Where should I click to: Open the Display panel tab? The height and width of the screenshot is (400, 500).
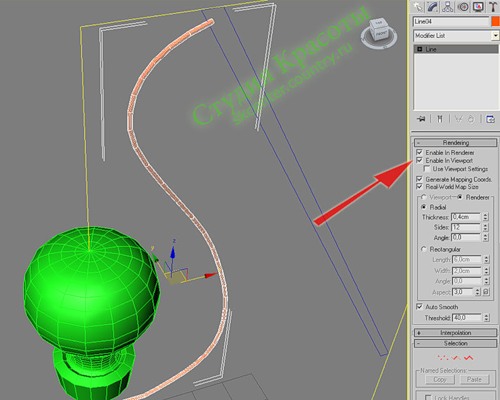pos(478,6)
